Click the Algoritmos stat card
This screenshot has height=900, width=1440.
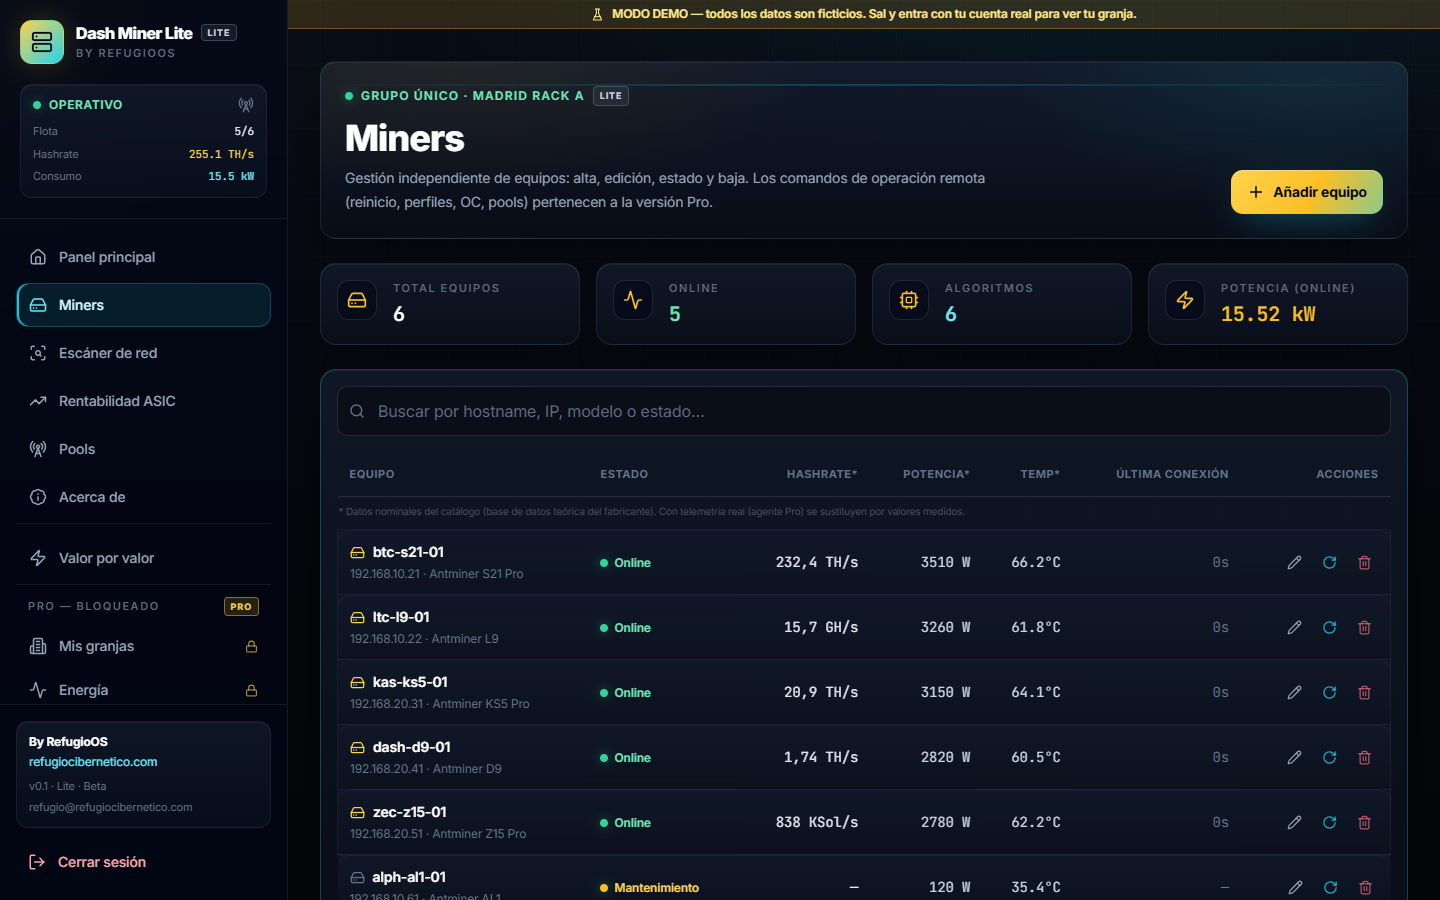click(x=1002, y=304)
